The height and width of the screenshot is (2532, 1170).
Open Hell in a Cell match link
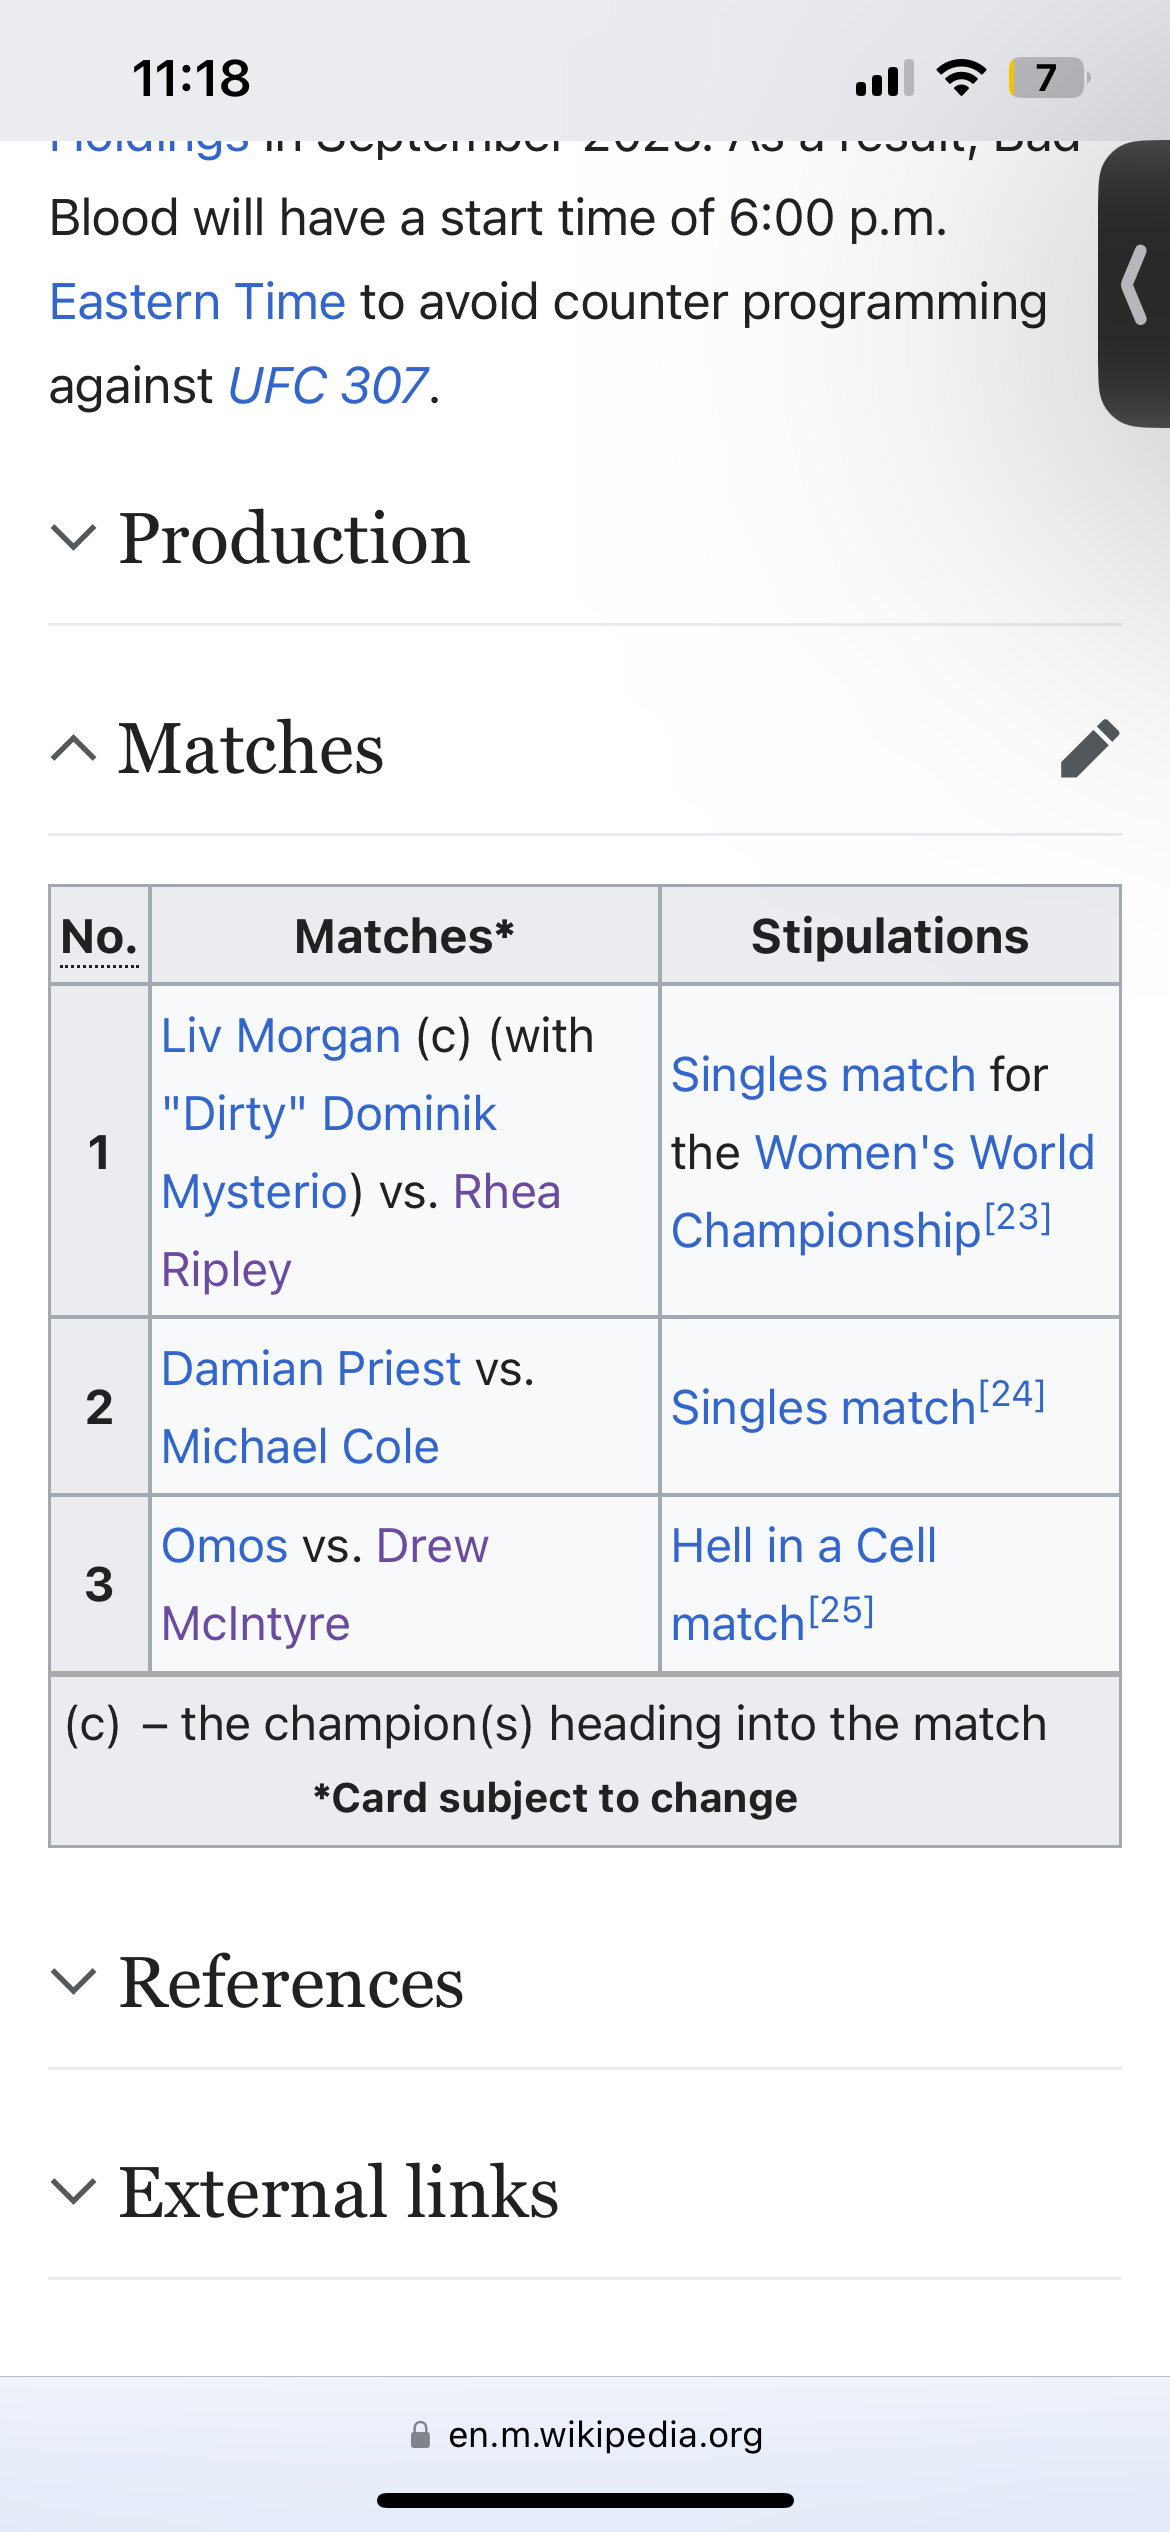pyautogui.click(x=803, y=1546)
